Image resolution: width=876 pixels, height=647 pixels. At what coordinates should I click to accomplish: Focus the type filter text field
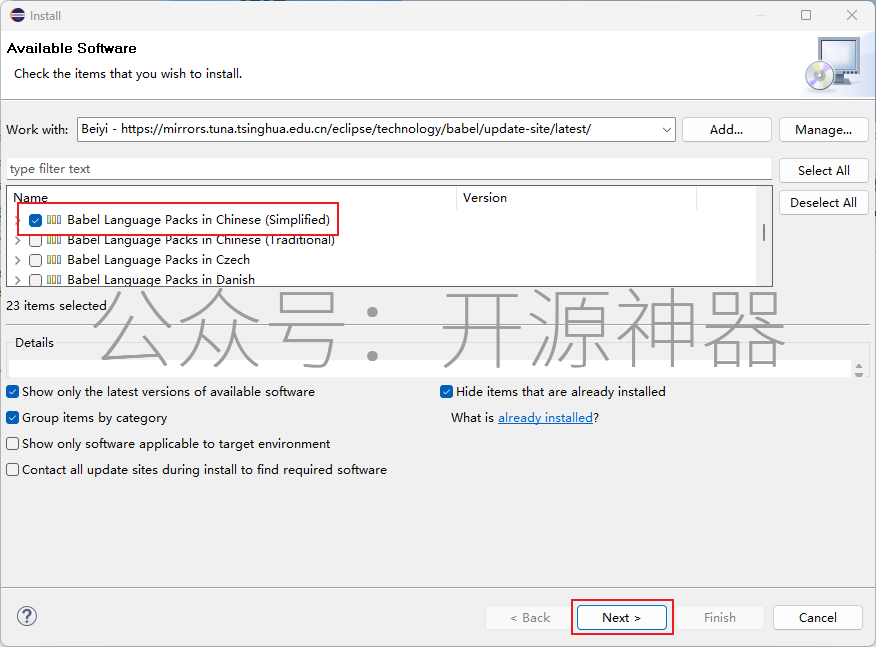(x=389, y=169)
